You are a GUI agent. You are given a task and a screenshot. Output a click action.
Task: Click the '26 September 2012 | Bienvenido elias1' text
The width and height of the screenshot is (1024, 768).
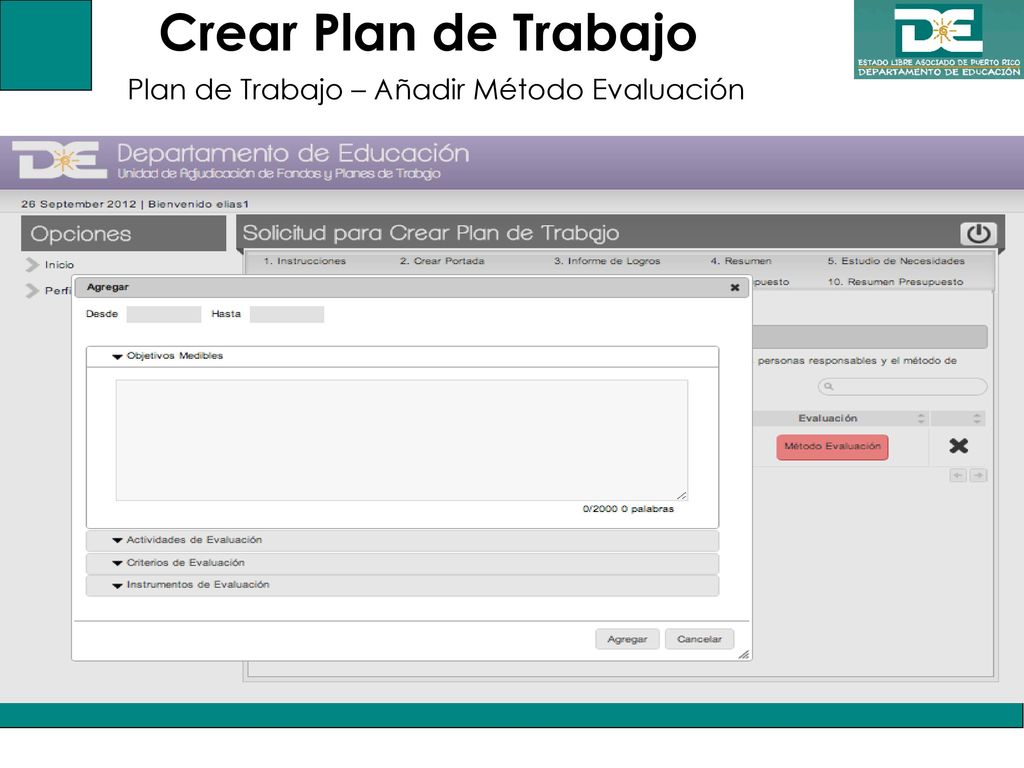135,204
